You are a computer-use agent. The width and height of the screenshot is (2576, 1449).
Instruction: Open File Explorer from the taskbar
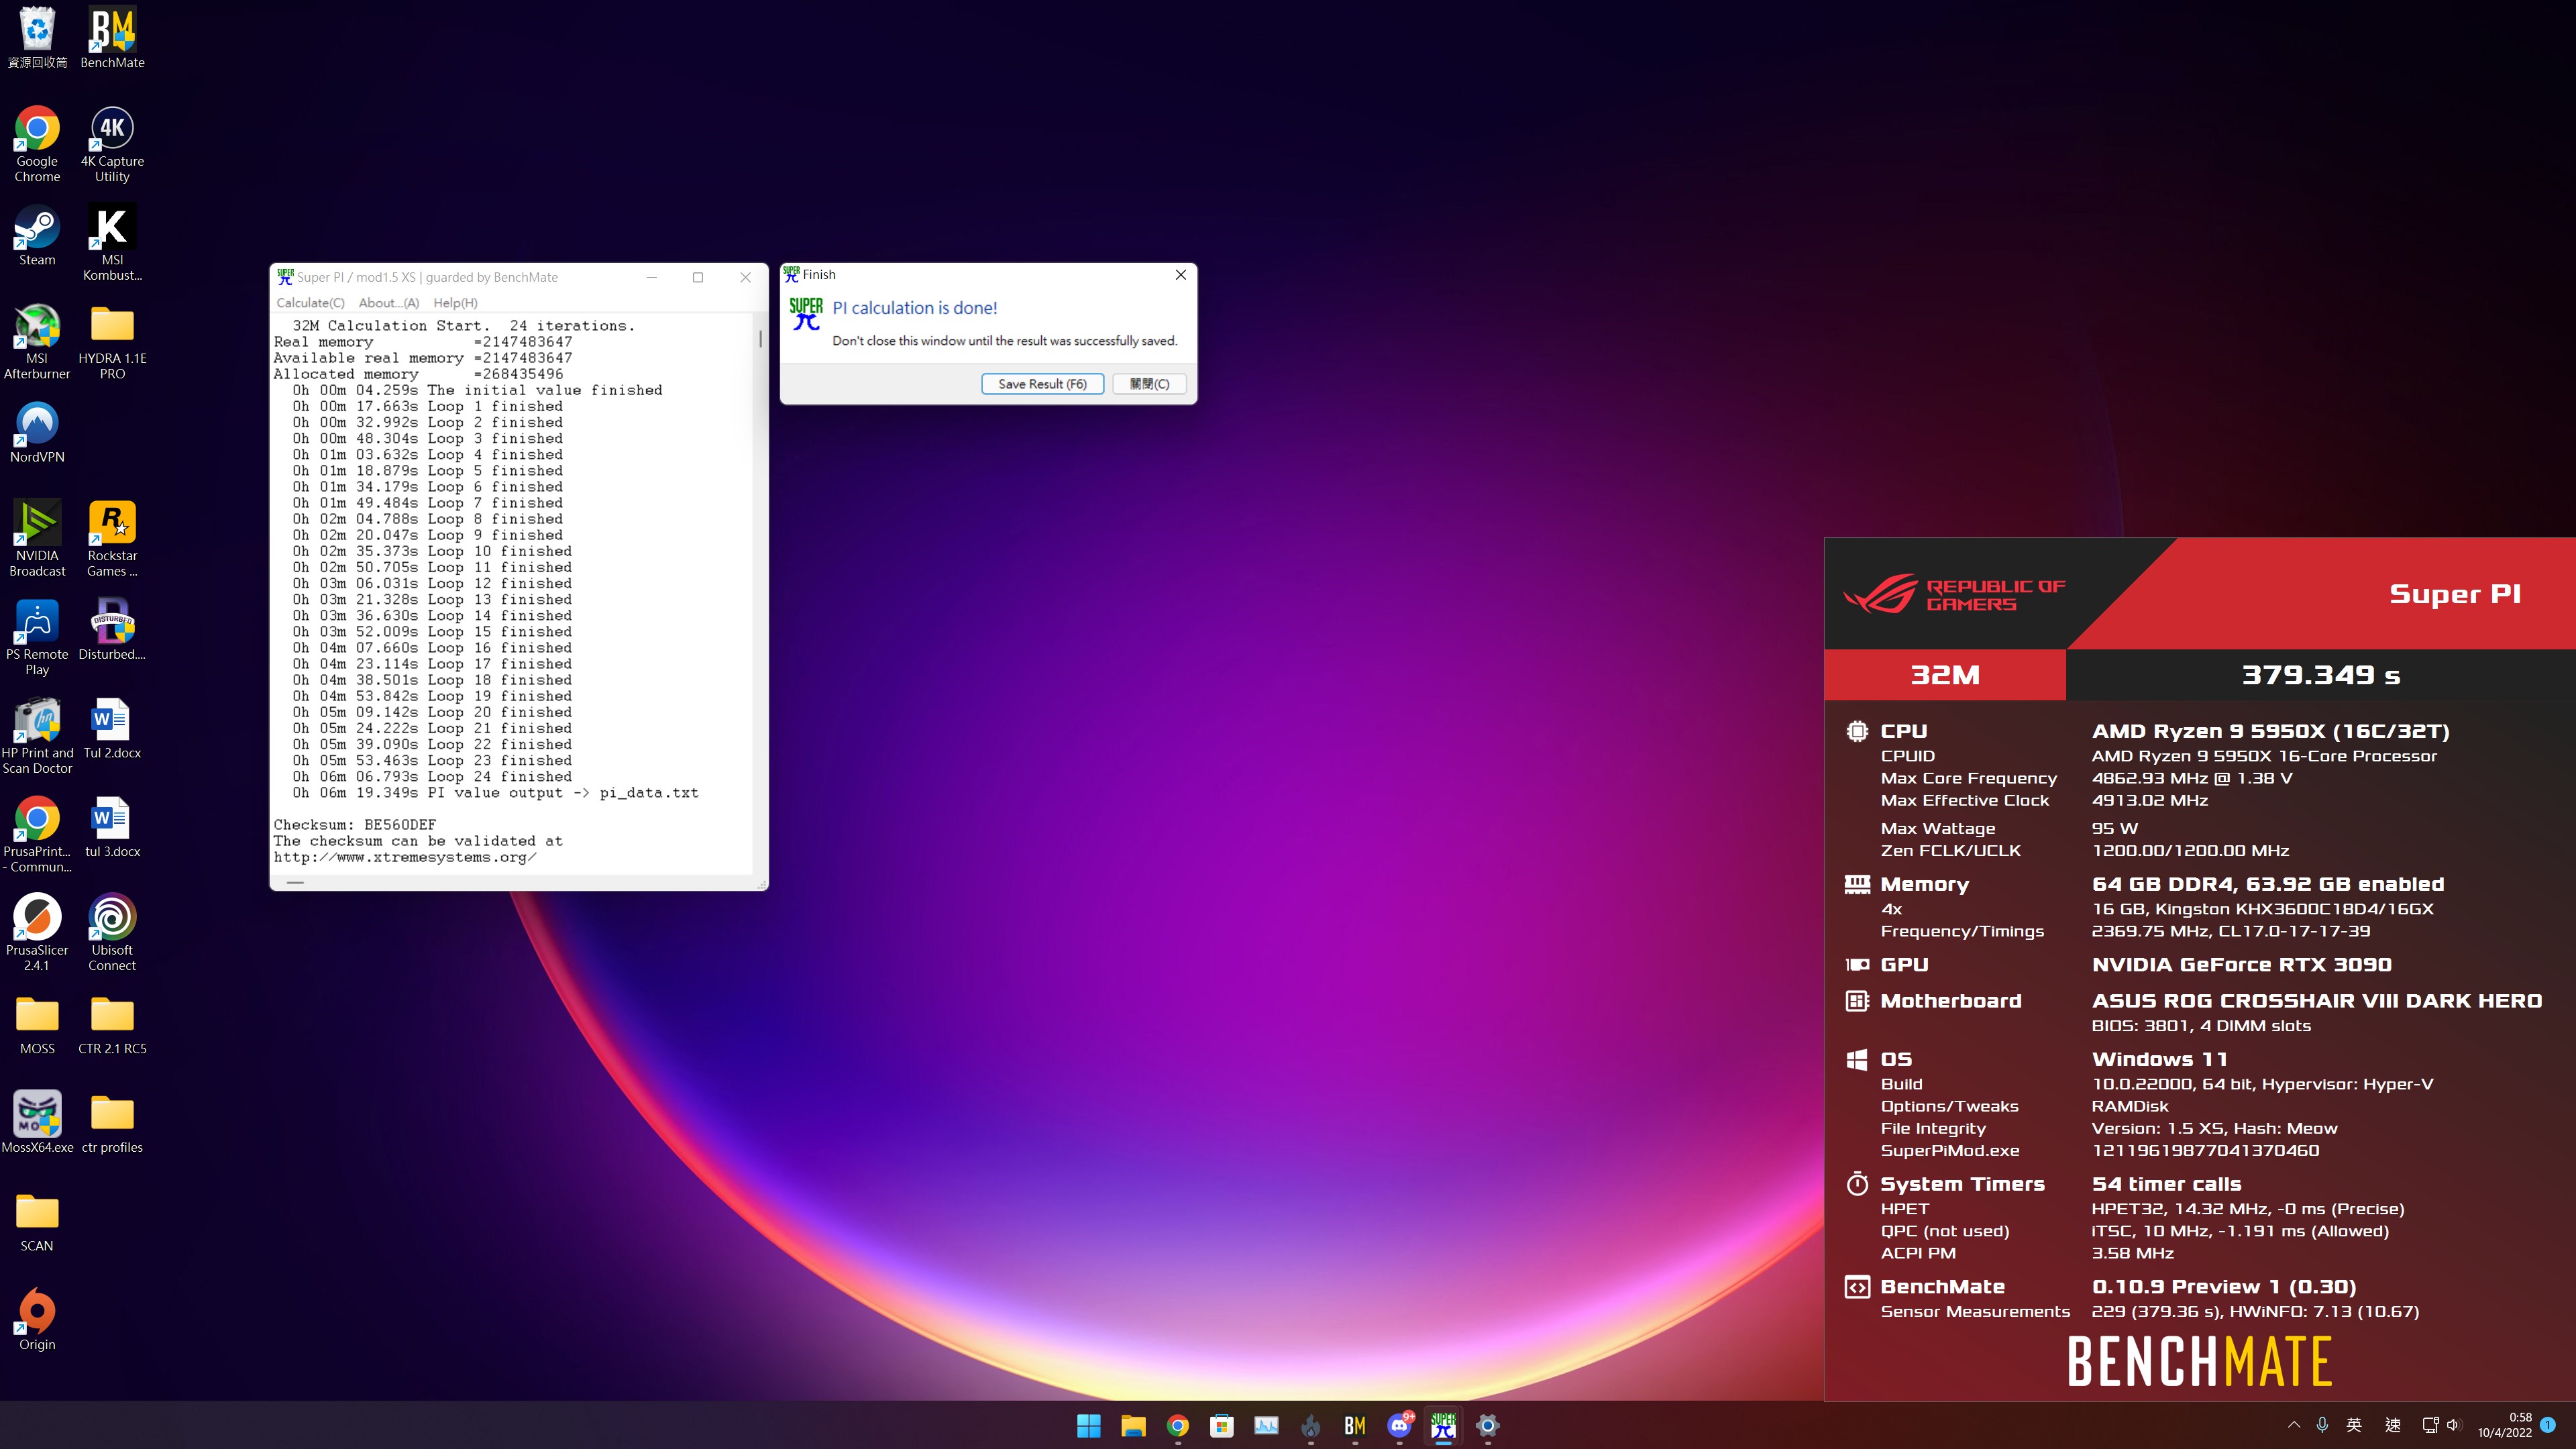1133,1426
